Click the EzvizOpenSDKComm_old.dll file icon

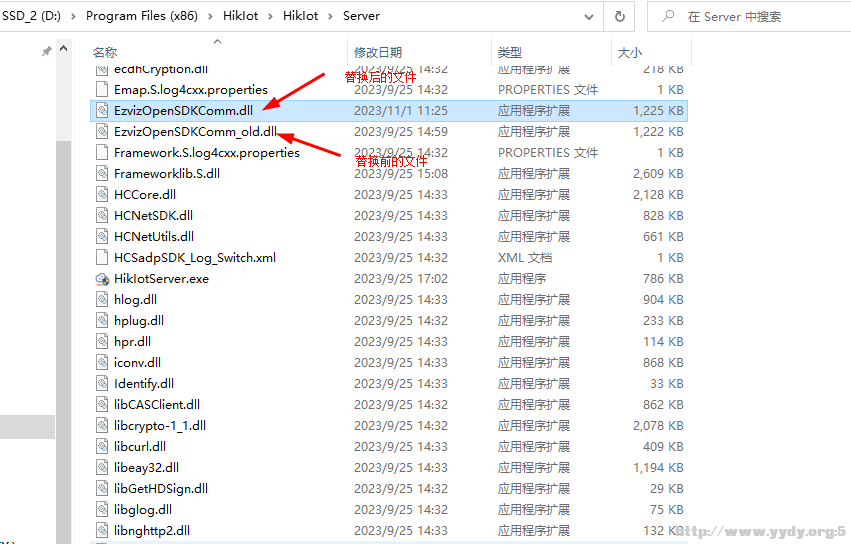[x=101, y=131]
